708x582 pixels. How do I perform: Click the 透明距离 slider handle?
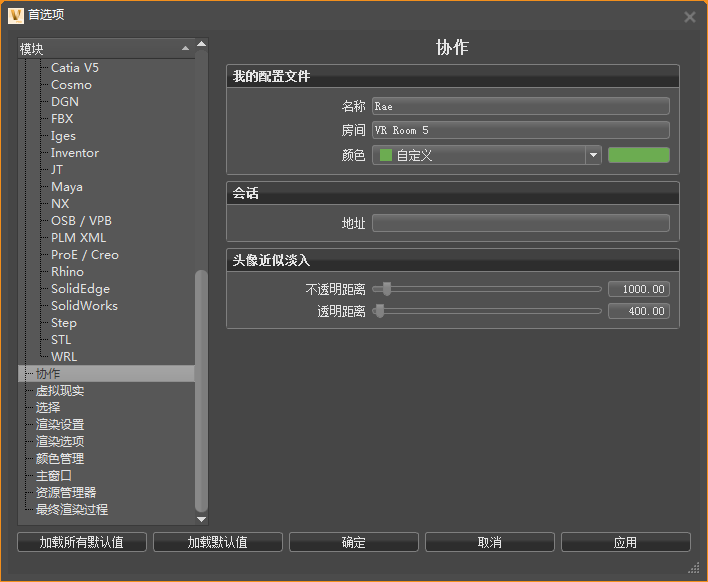click(x=380, y=311)
